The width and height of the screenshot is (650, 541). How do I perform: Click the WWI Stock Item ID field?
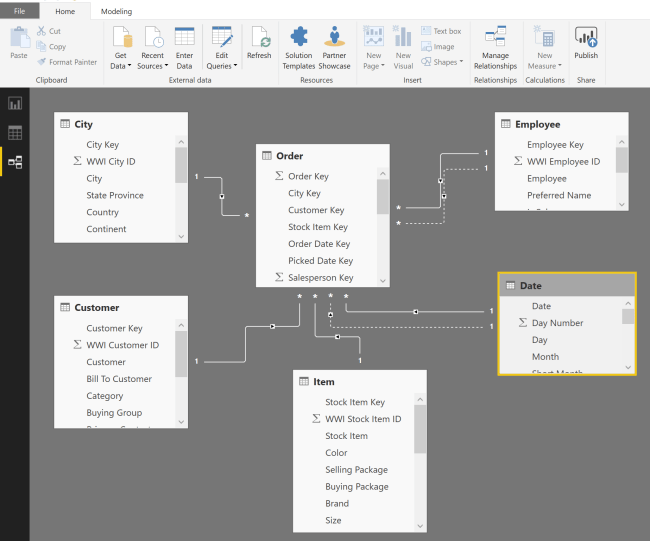click(x=362, y=419)
